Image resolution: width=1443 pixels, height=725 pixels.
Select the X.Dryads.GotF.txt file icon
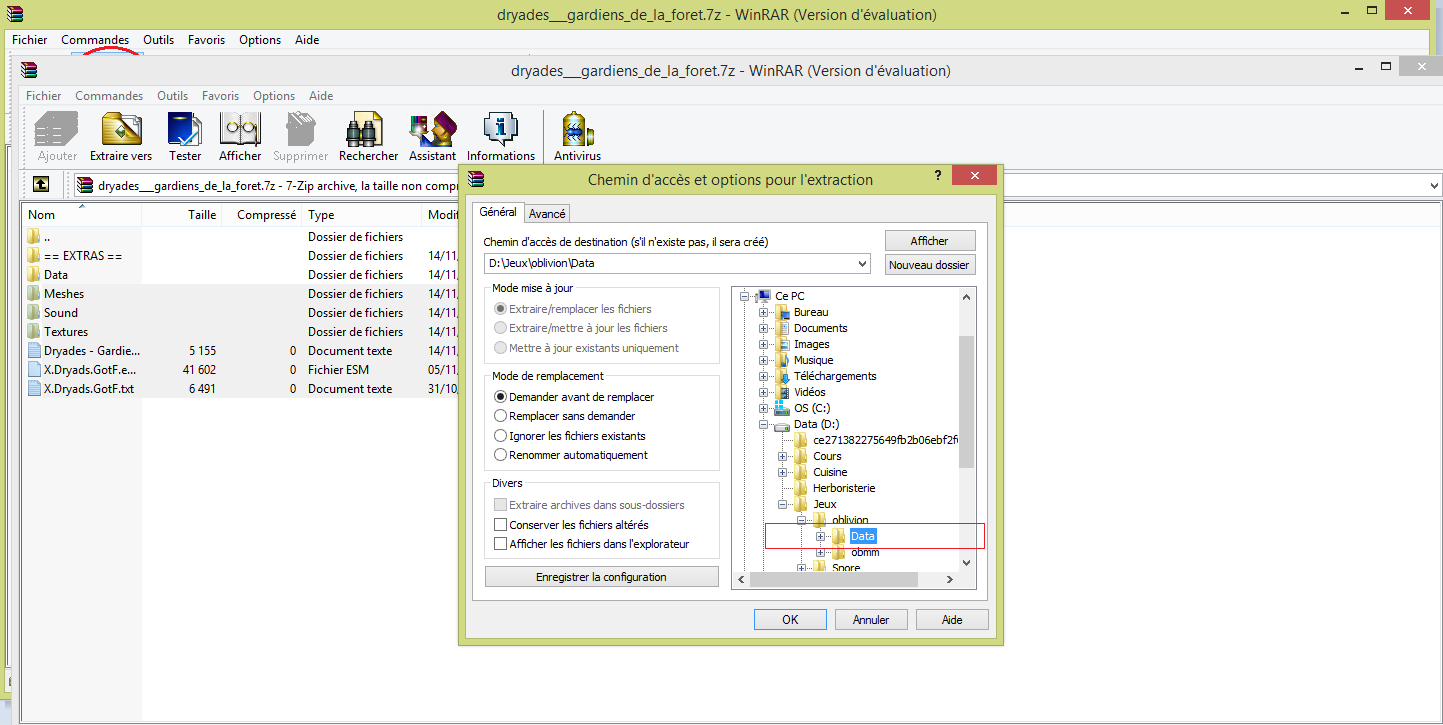34,389
